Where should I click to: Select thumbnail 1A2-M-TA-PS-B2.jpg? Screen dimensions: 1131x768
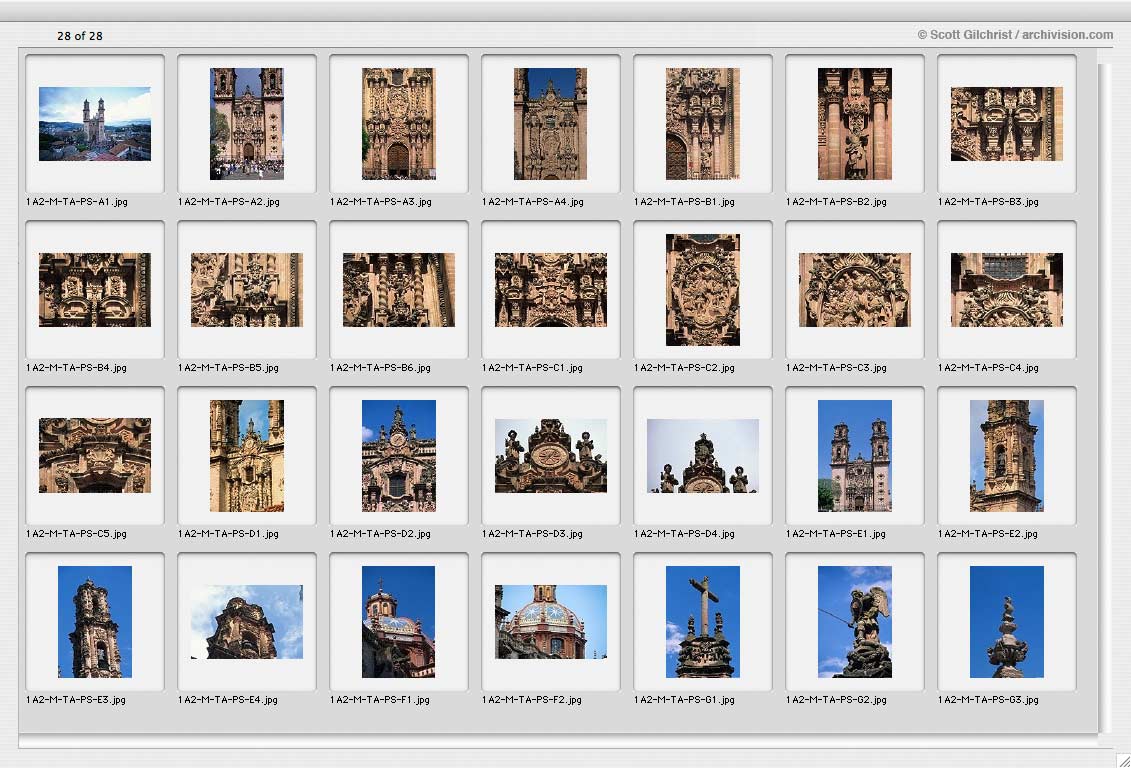click(855, 123)
